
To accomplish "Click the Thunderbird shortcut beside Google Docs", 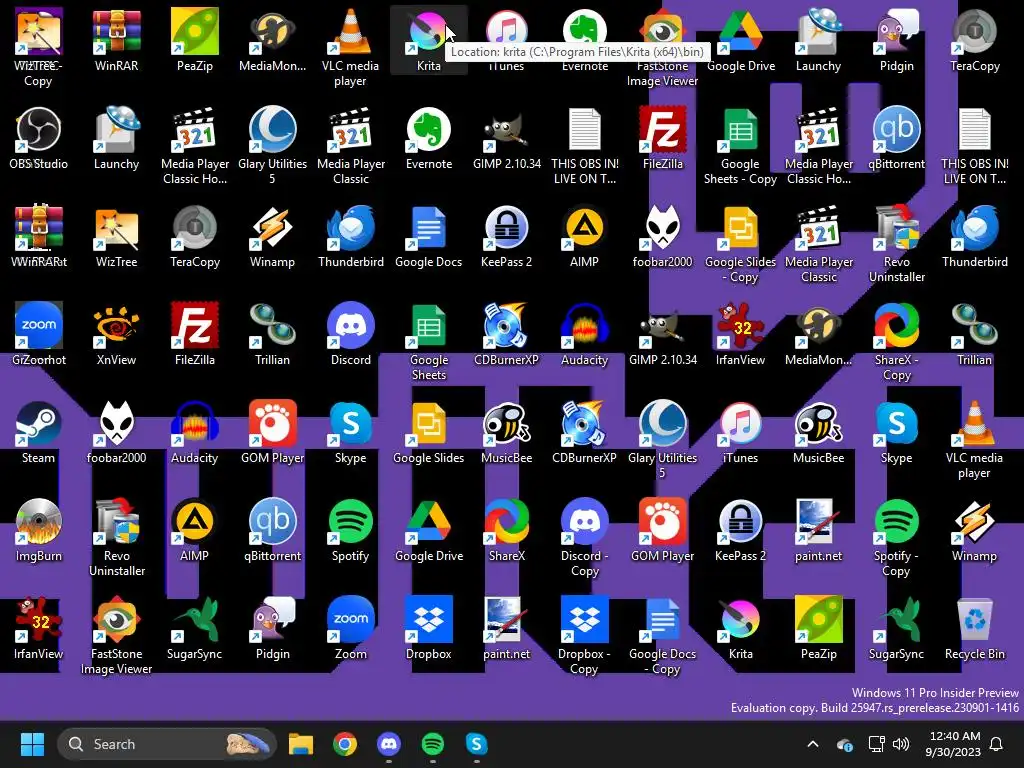I will point(351,236).
